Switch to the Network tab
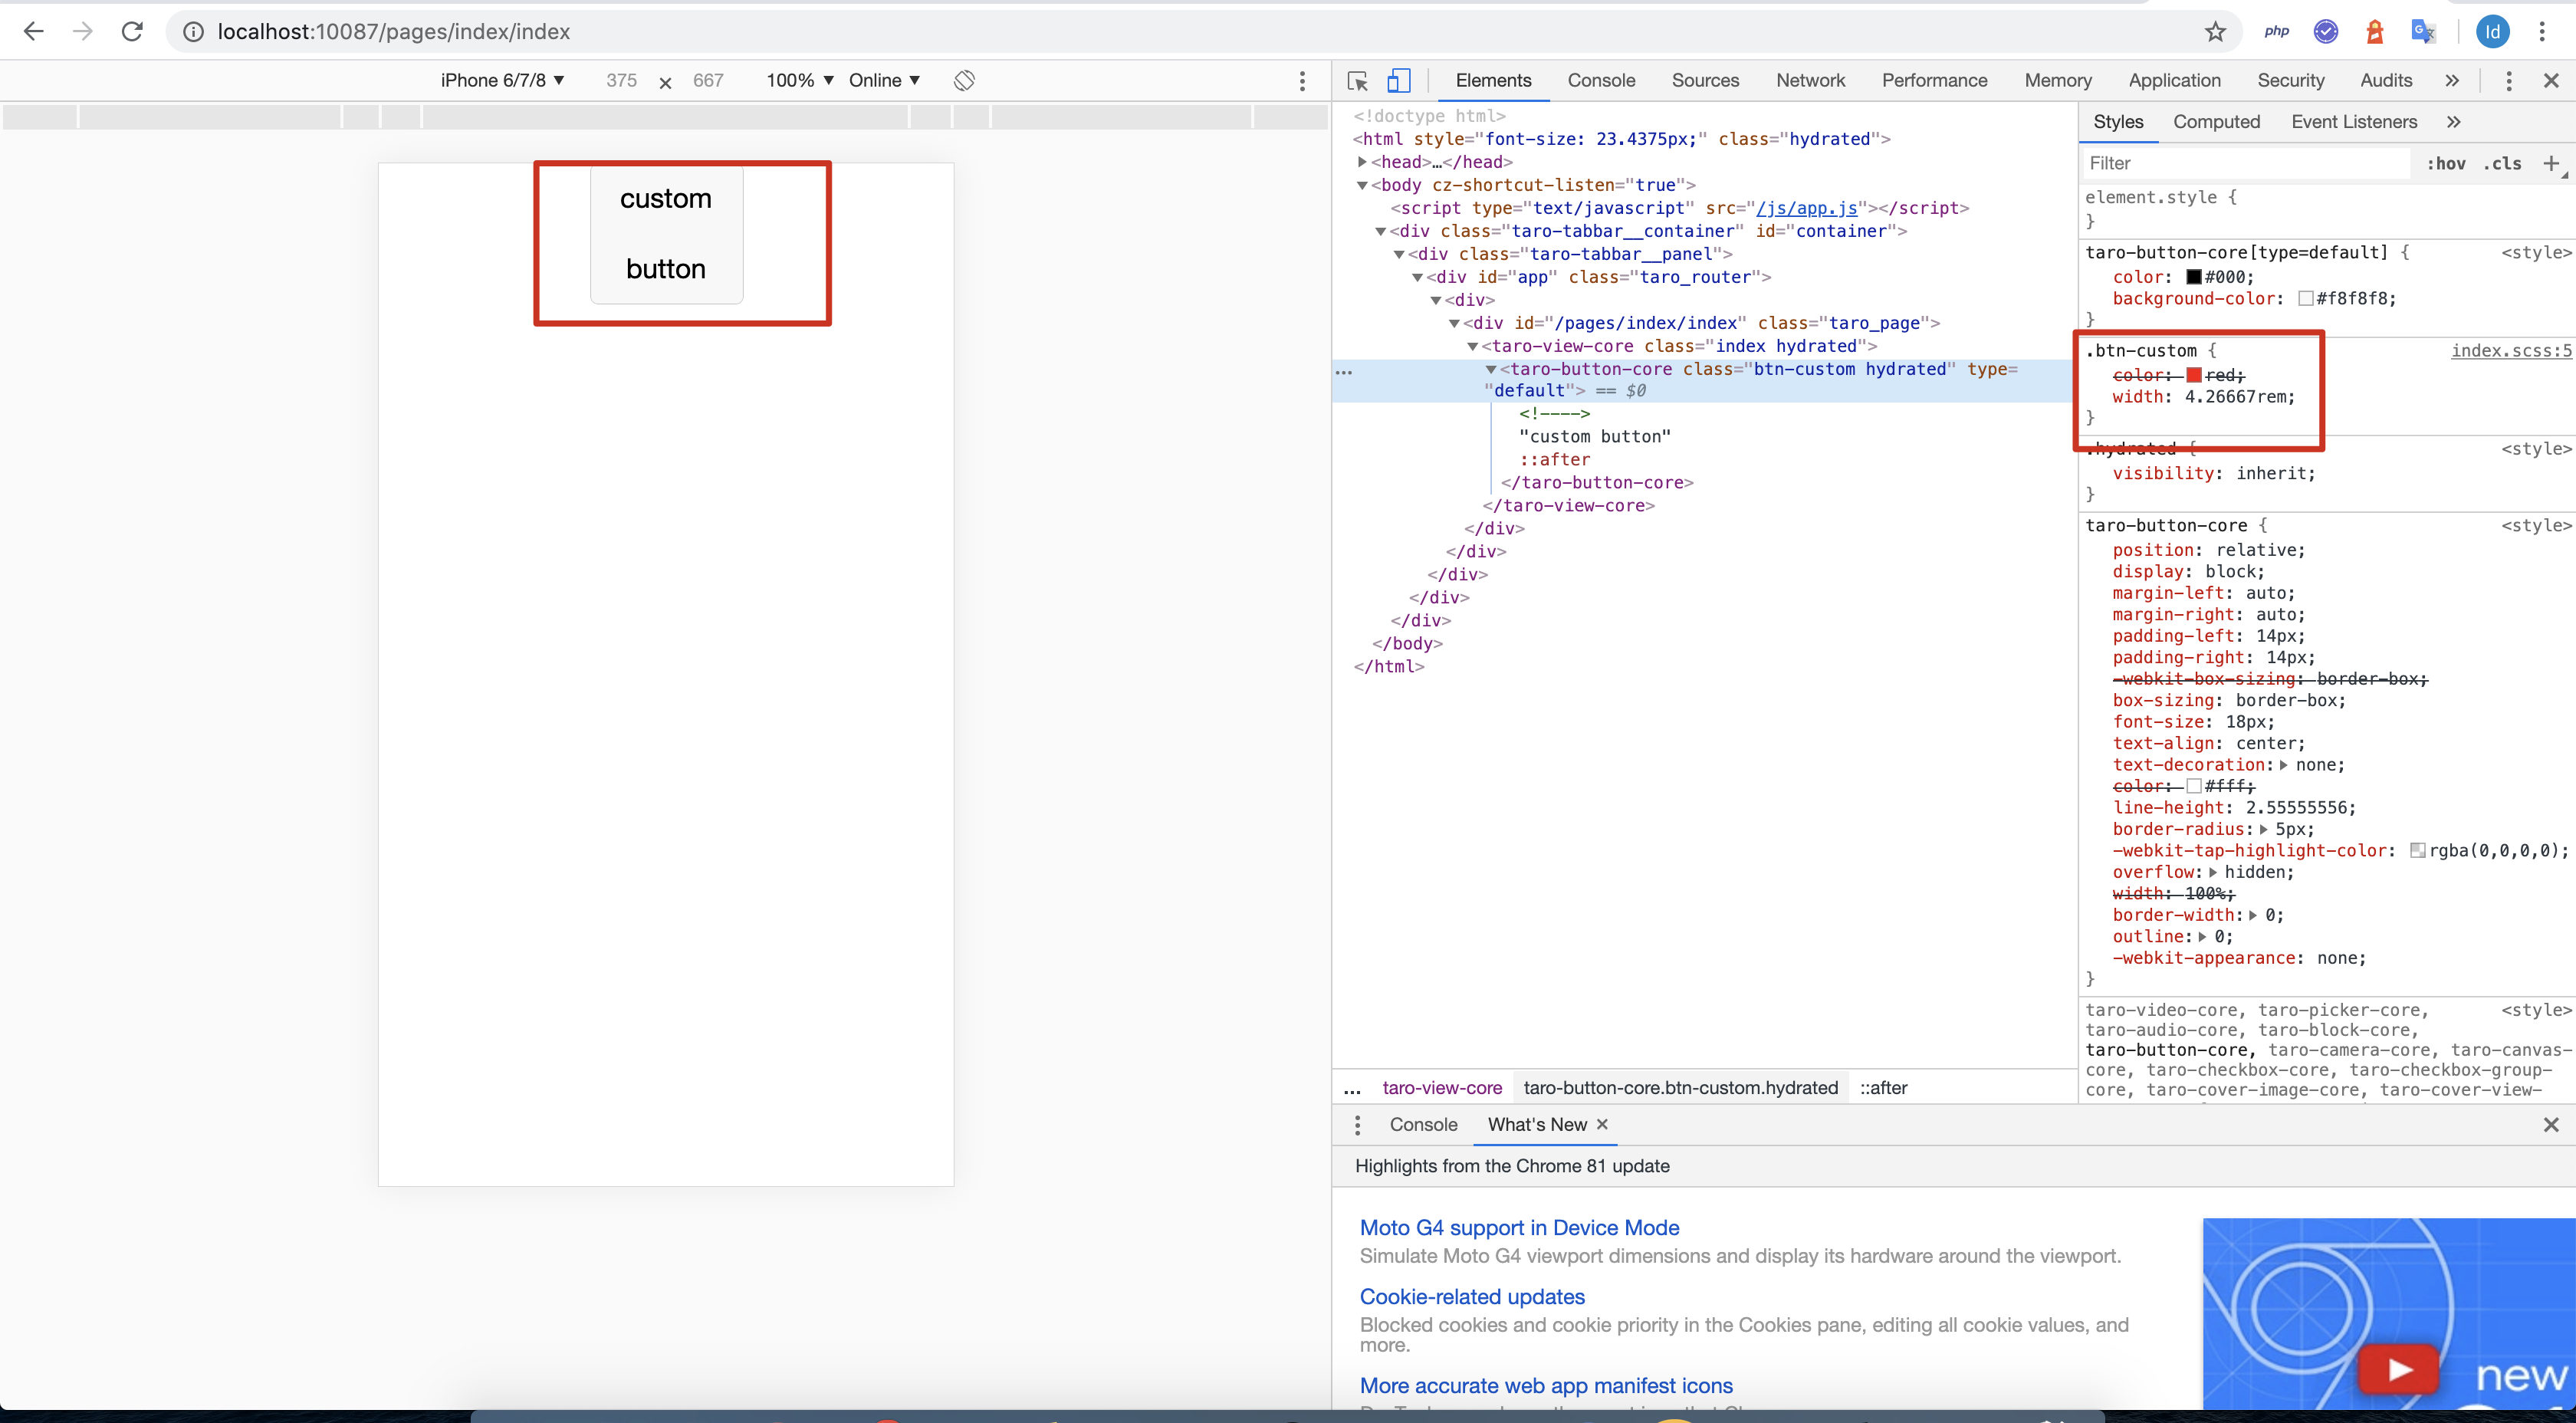Image resolution: width=2576 pixels, height=1423 pixels. [x=1810, y=81]
